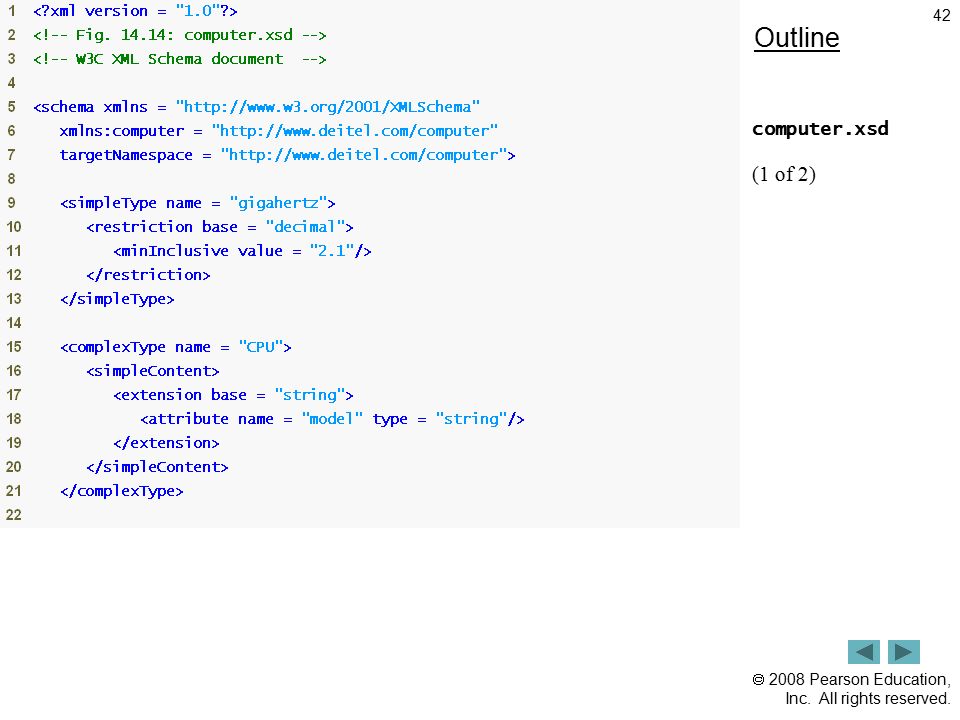Click the Fig. 14.14 comment line
The height and width of the screenshot is (720, 960).
point(179,35)
